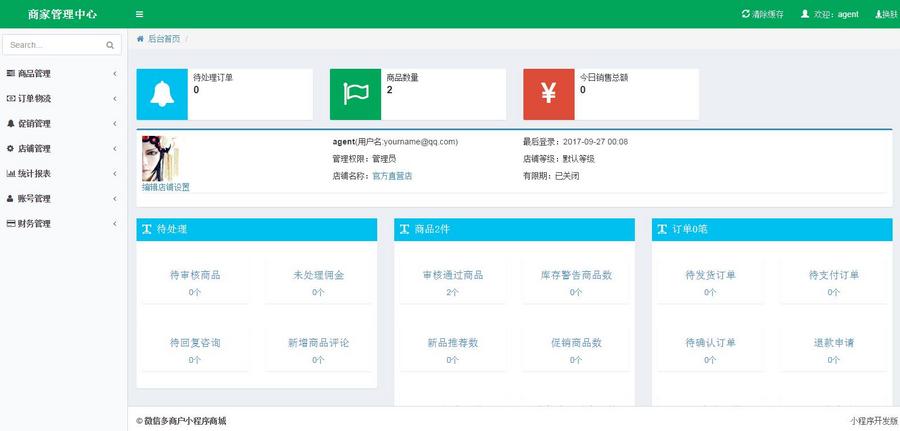Expand 订单物流 menu chevron

pyautogui.click(x=115, y=99)
